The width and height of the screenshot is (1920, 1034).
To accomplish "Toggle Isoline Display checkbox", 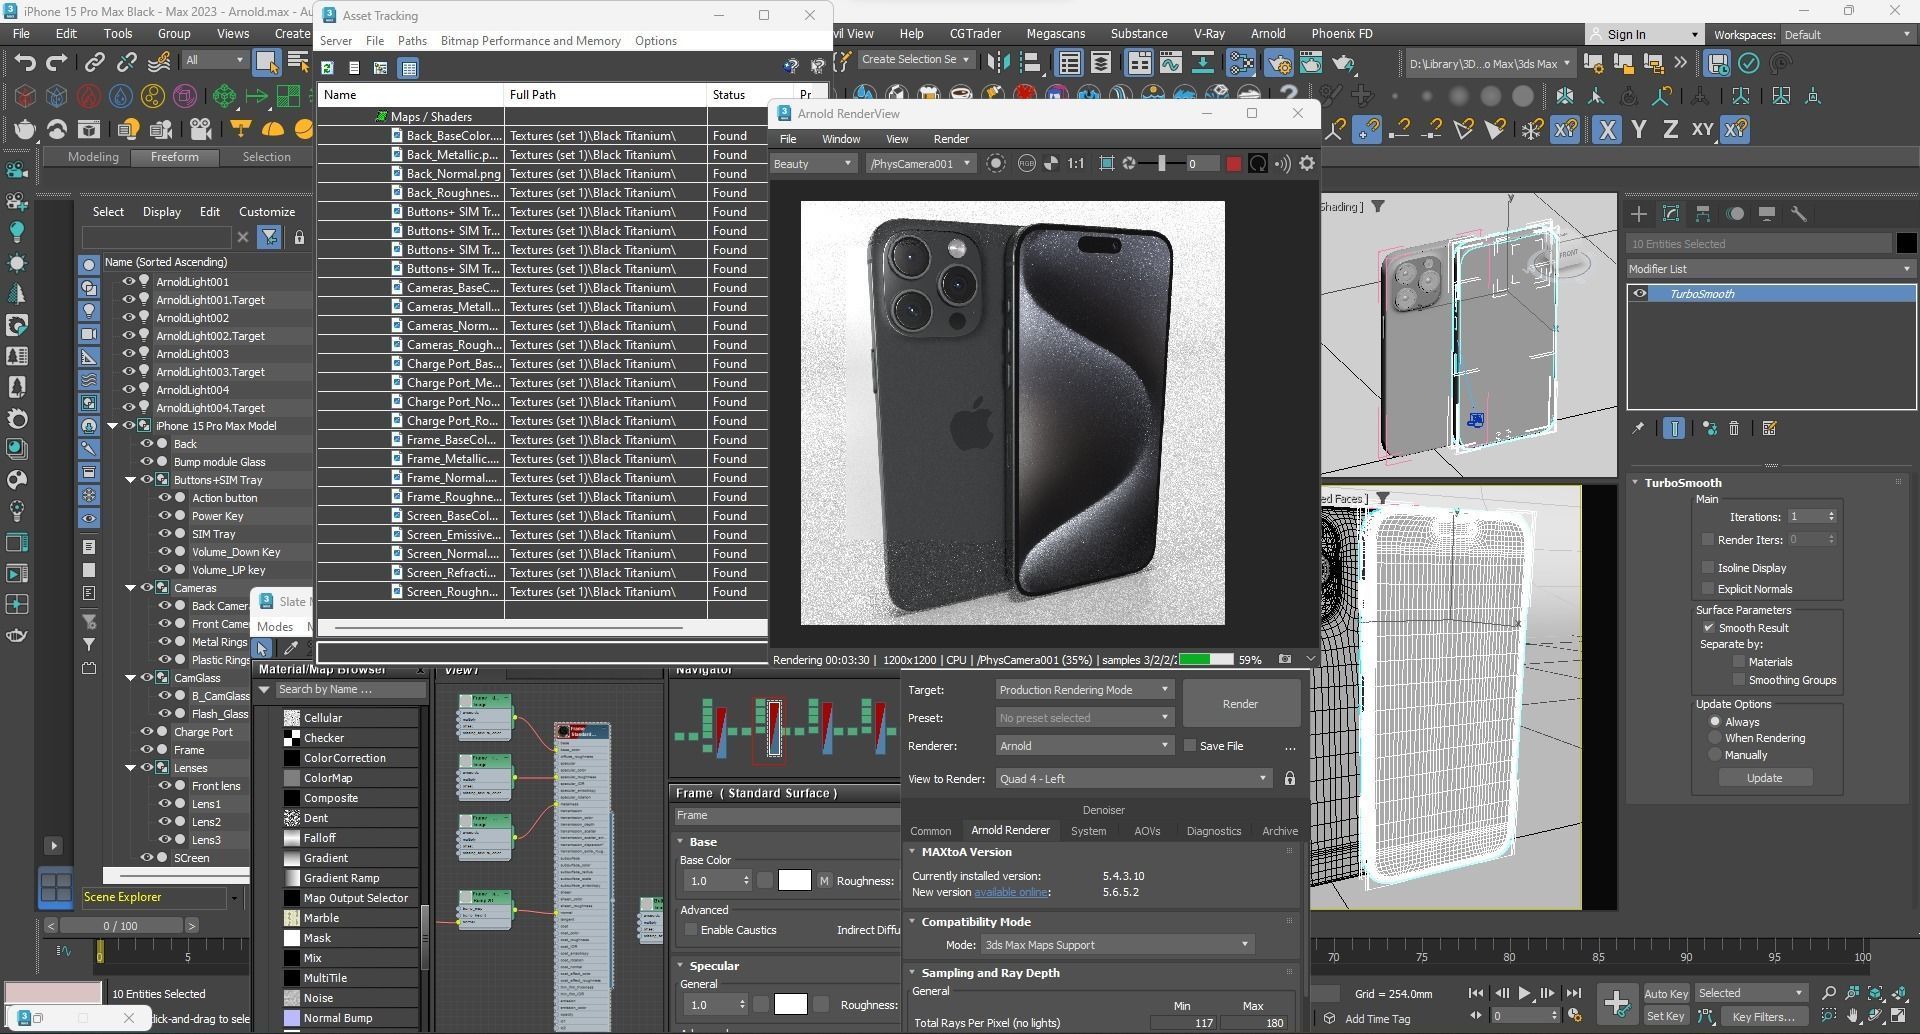I will pos(1708,567).
